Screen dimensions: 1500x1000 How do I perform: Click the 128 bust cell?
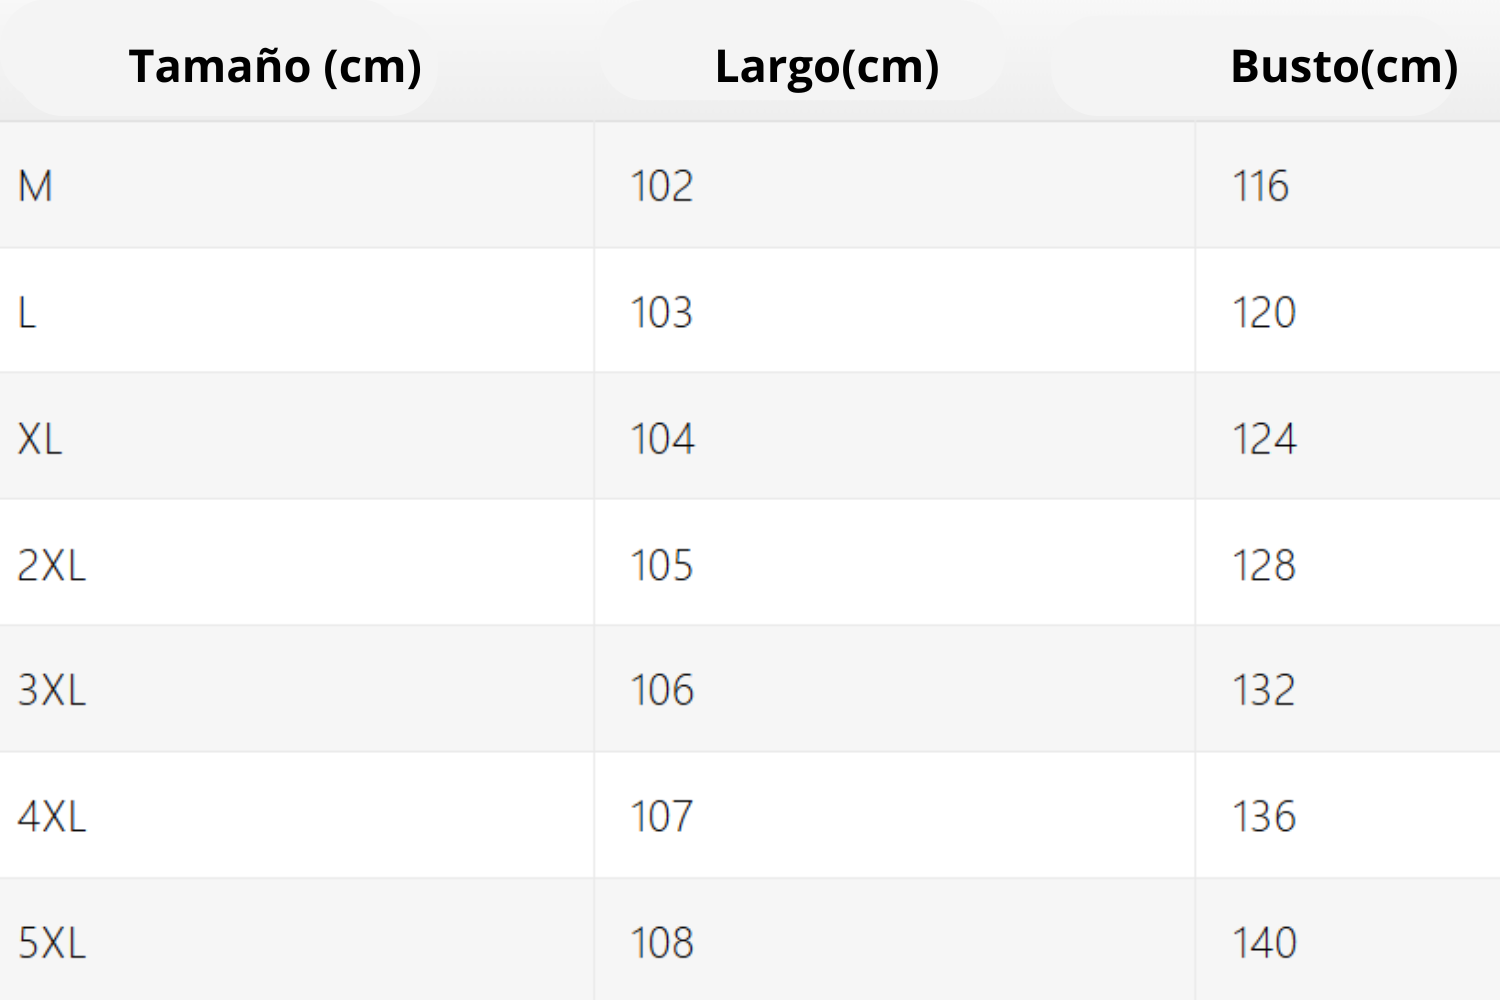click(1263, 566)
